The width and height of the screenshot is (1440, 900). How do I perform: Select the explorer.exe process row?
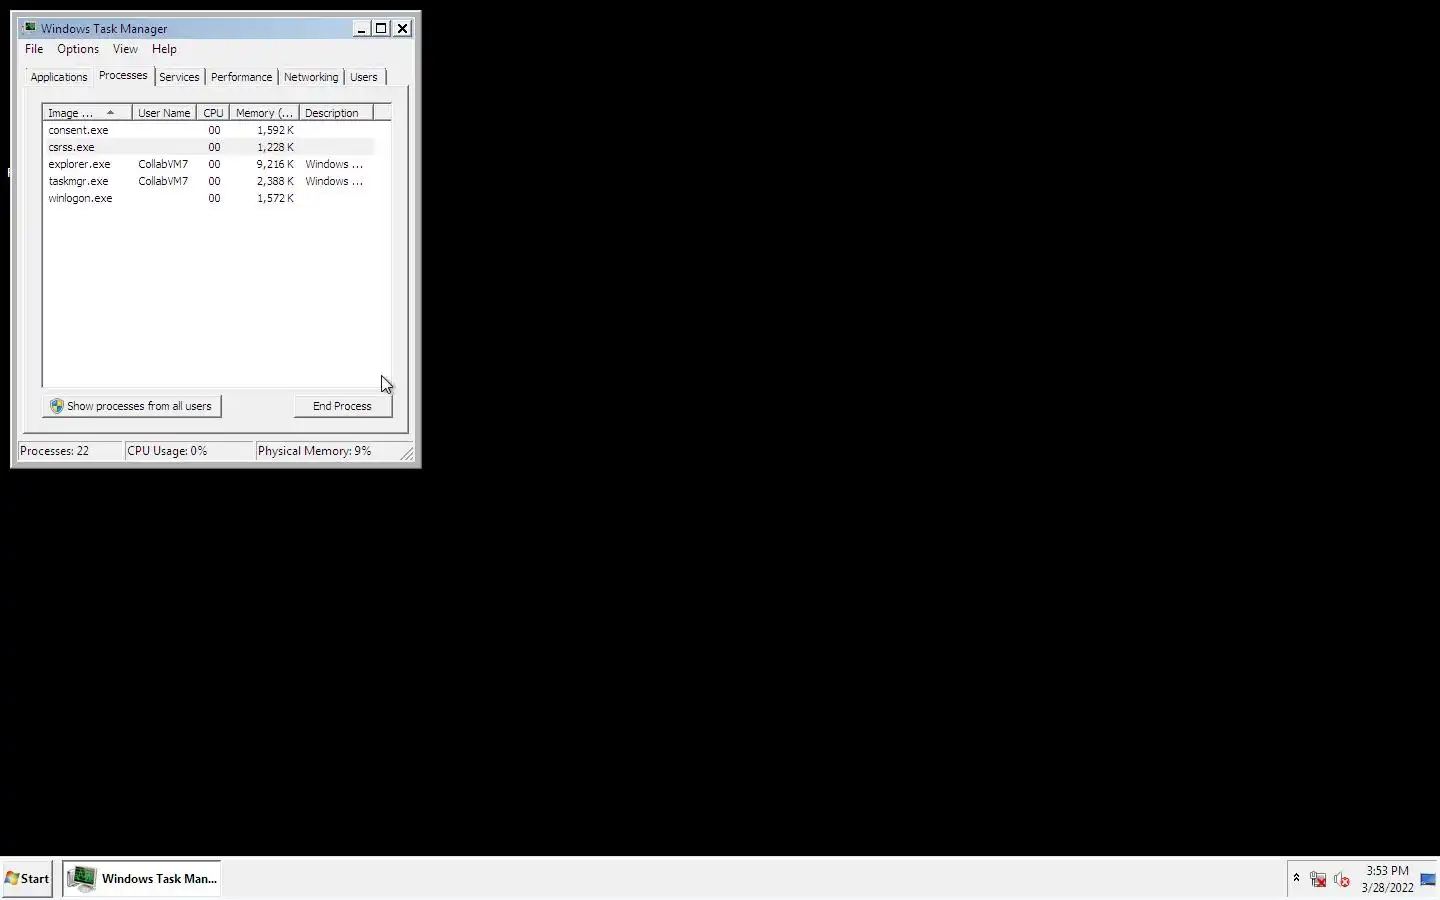[208, 164]
